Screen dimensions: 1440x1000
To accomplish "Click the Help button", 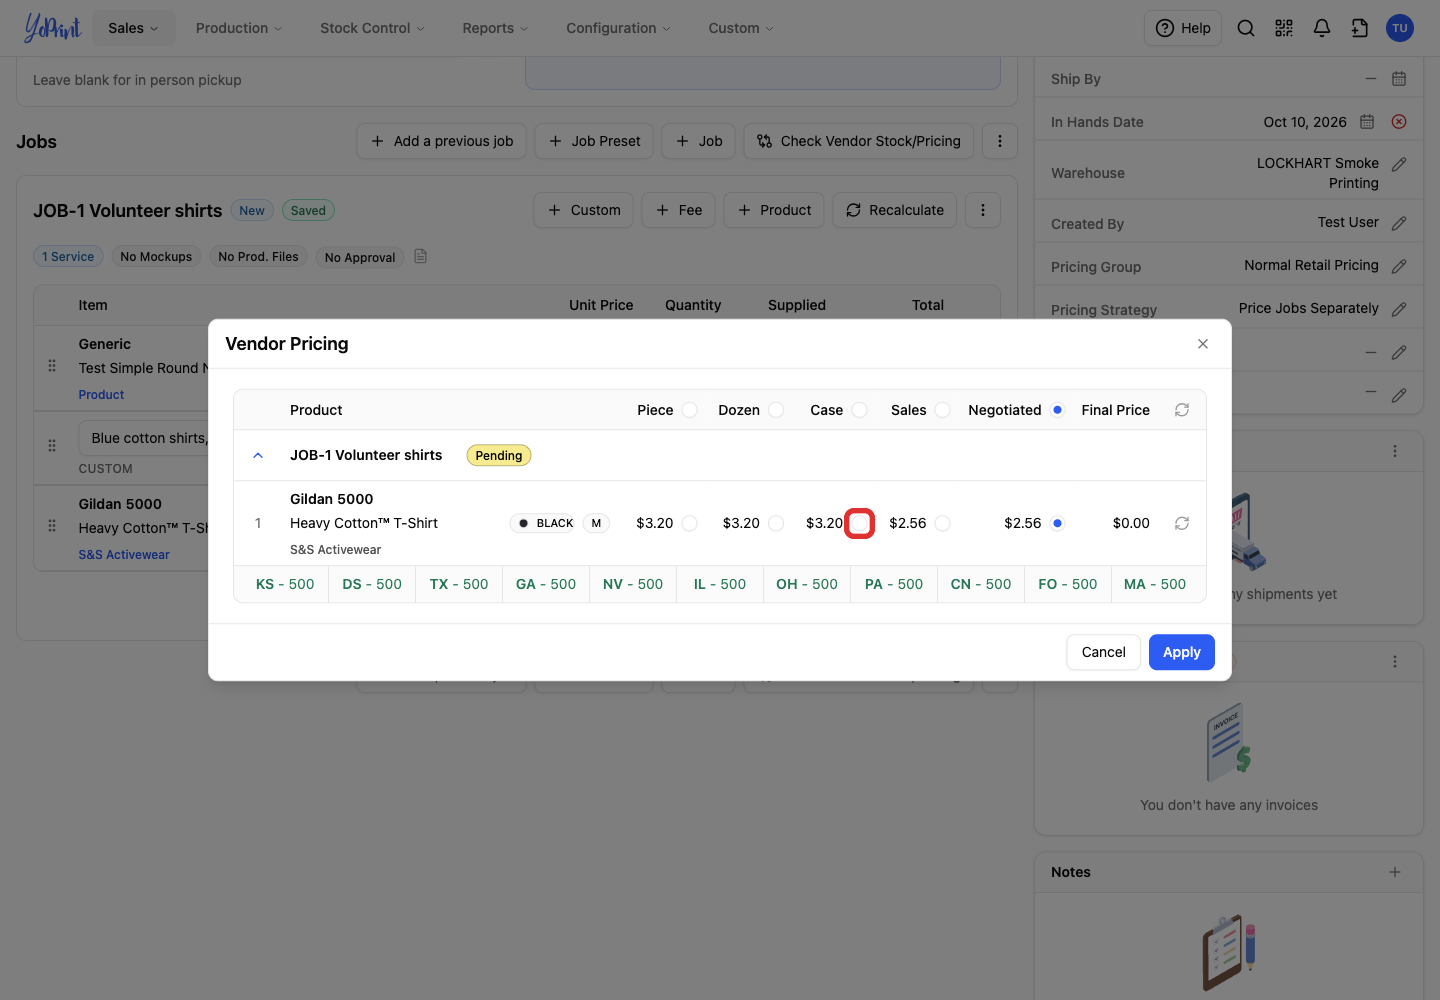I will pyautogui.click(x=1183, y=28).
